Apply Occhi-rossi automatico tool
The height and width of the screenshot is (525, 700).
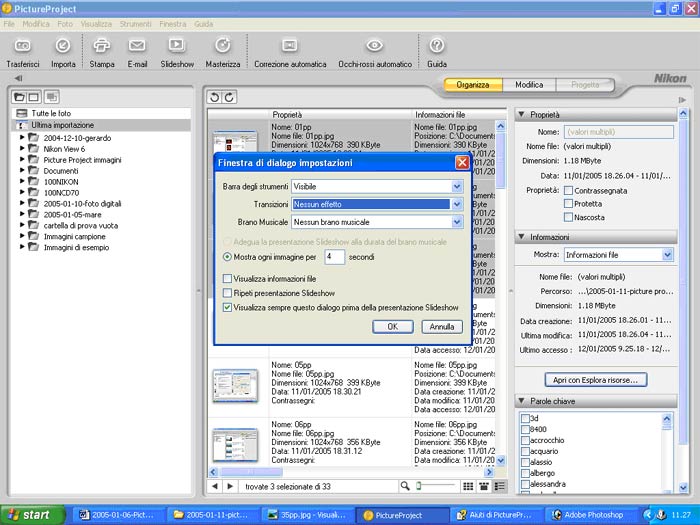pyautogui.click(x=375, y=45)
